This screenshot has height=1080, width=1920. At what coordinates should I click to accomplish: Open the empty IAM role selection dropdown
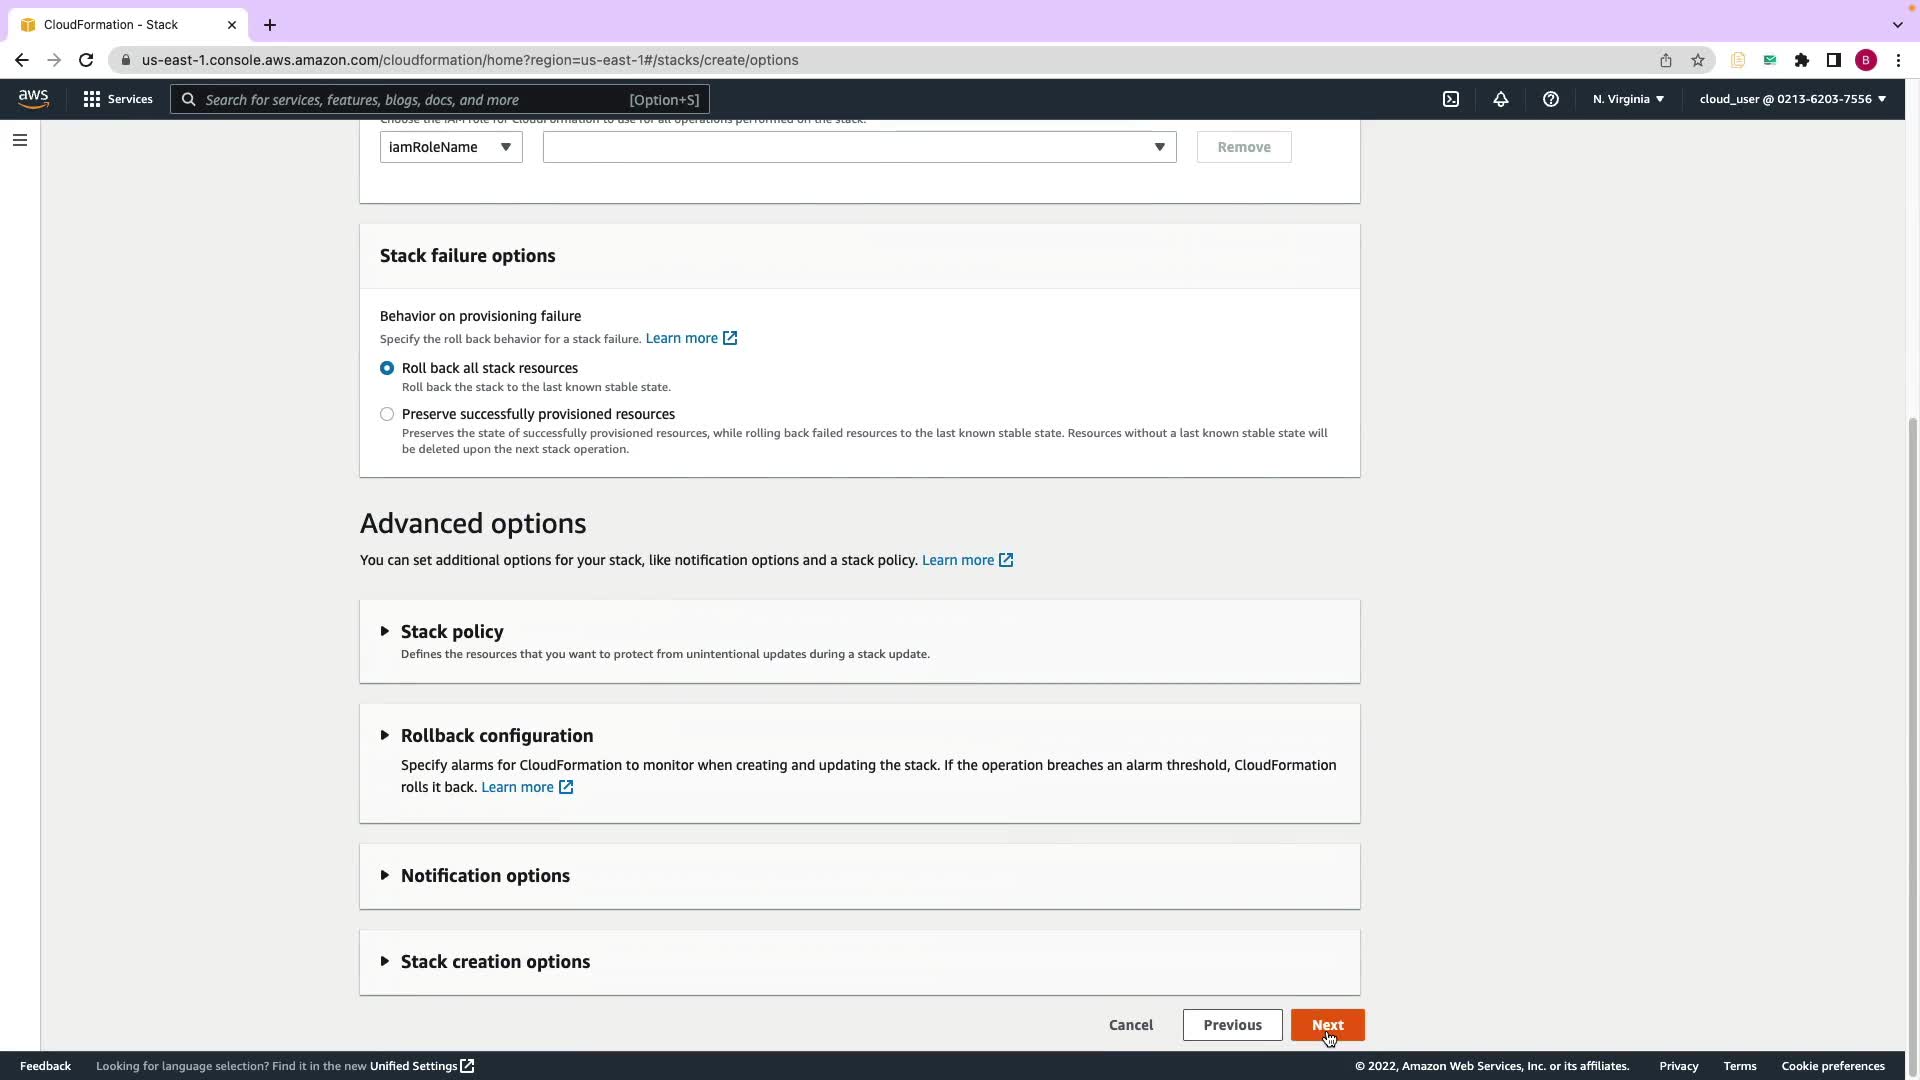point(859,147)
